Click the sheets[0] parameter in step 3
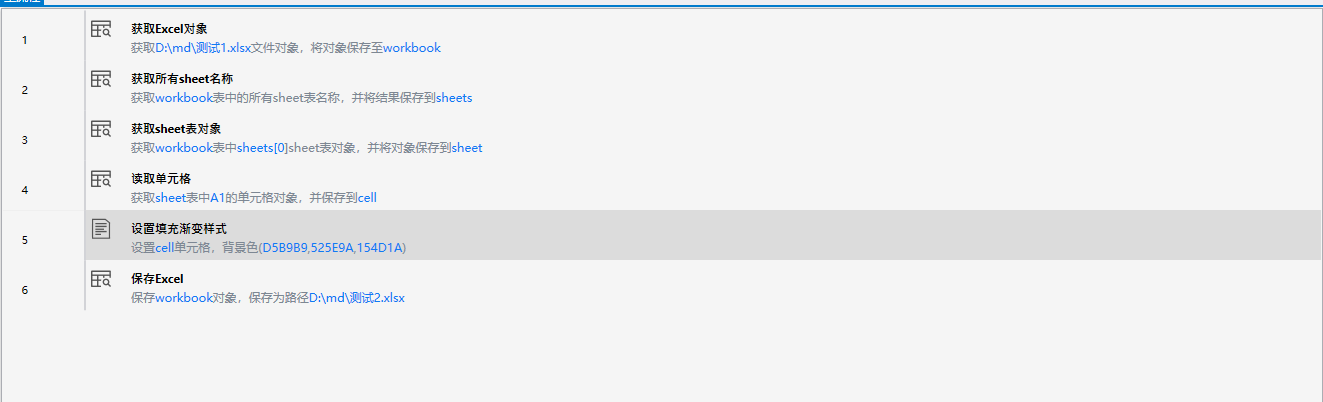This screenshot has width=1323, height=402. pos(262,148)
